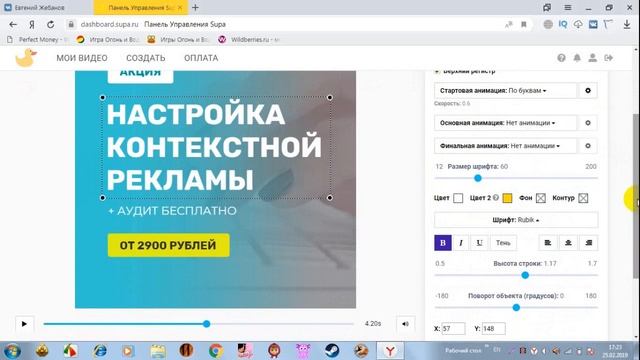Open the Windows Start menu
640x360 pixels.
click(12, 351)
